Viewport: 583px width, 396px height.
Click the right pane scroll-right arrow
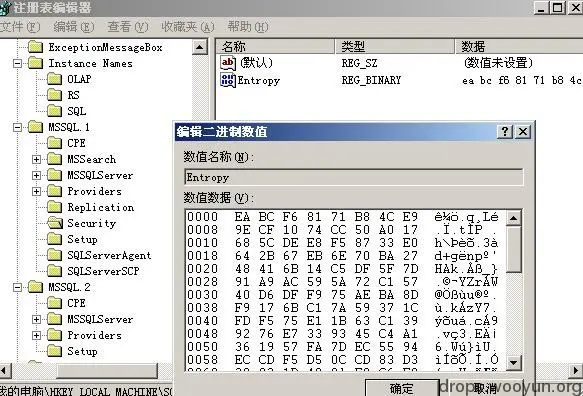[x=576, y=370]
